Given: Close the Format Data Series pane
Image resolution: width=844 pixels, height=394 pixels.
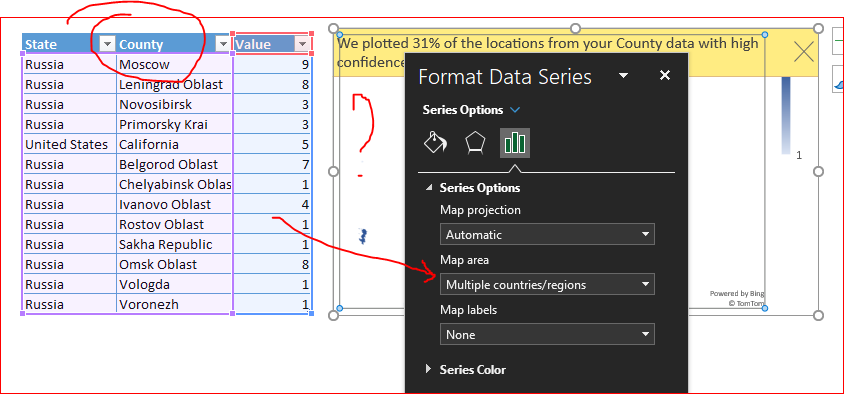Looking at the screenshot, I should (665, 75).
